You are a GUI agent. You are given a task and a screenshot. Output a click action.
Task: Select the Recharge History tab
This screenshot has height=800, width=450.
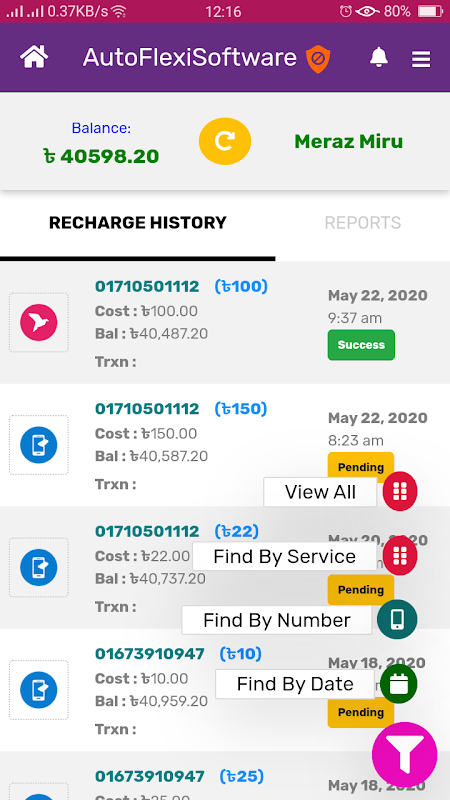138,223
